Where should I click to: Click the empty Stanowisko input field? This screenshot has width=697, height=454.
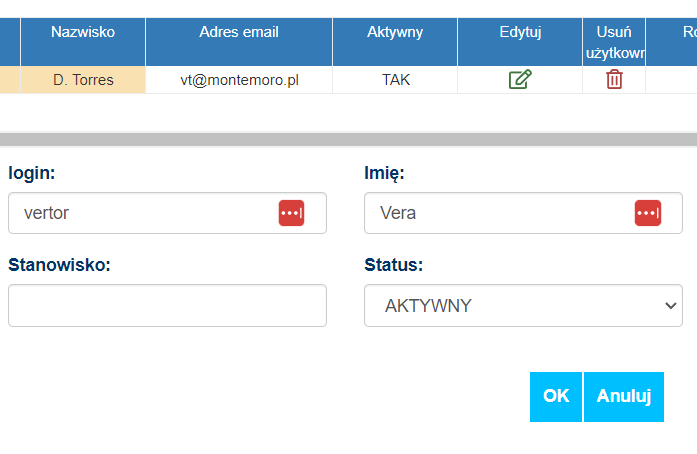tap(167, 305)
